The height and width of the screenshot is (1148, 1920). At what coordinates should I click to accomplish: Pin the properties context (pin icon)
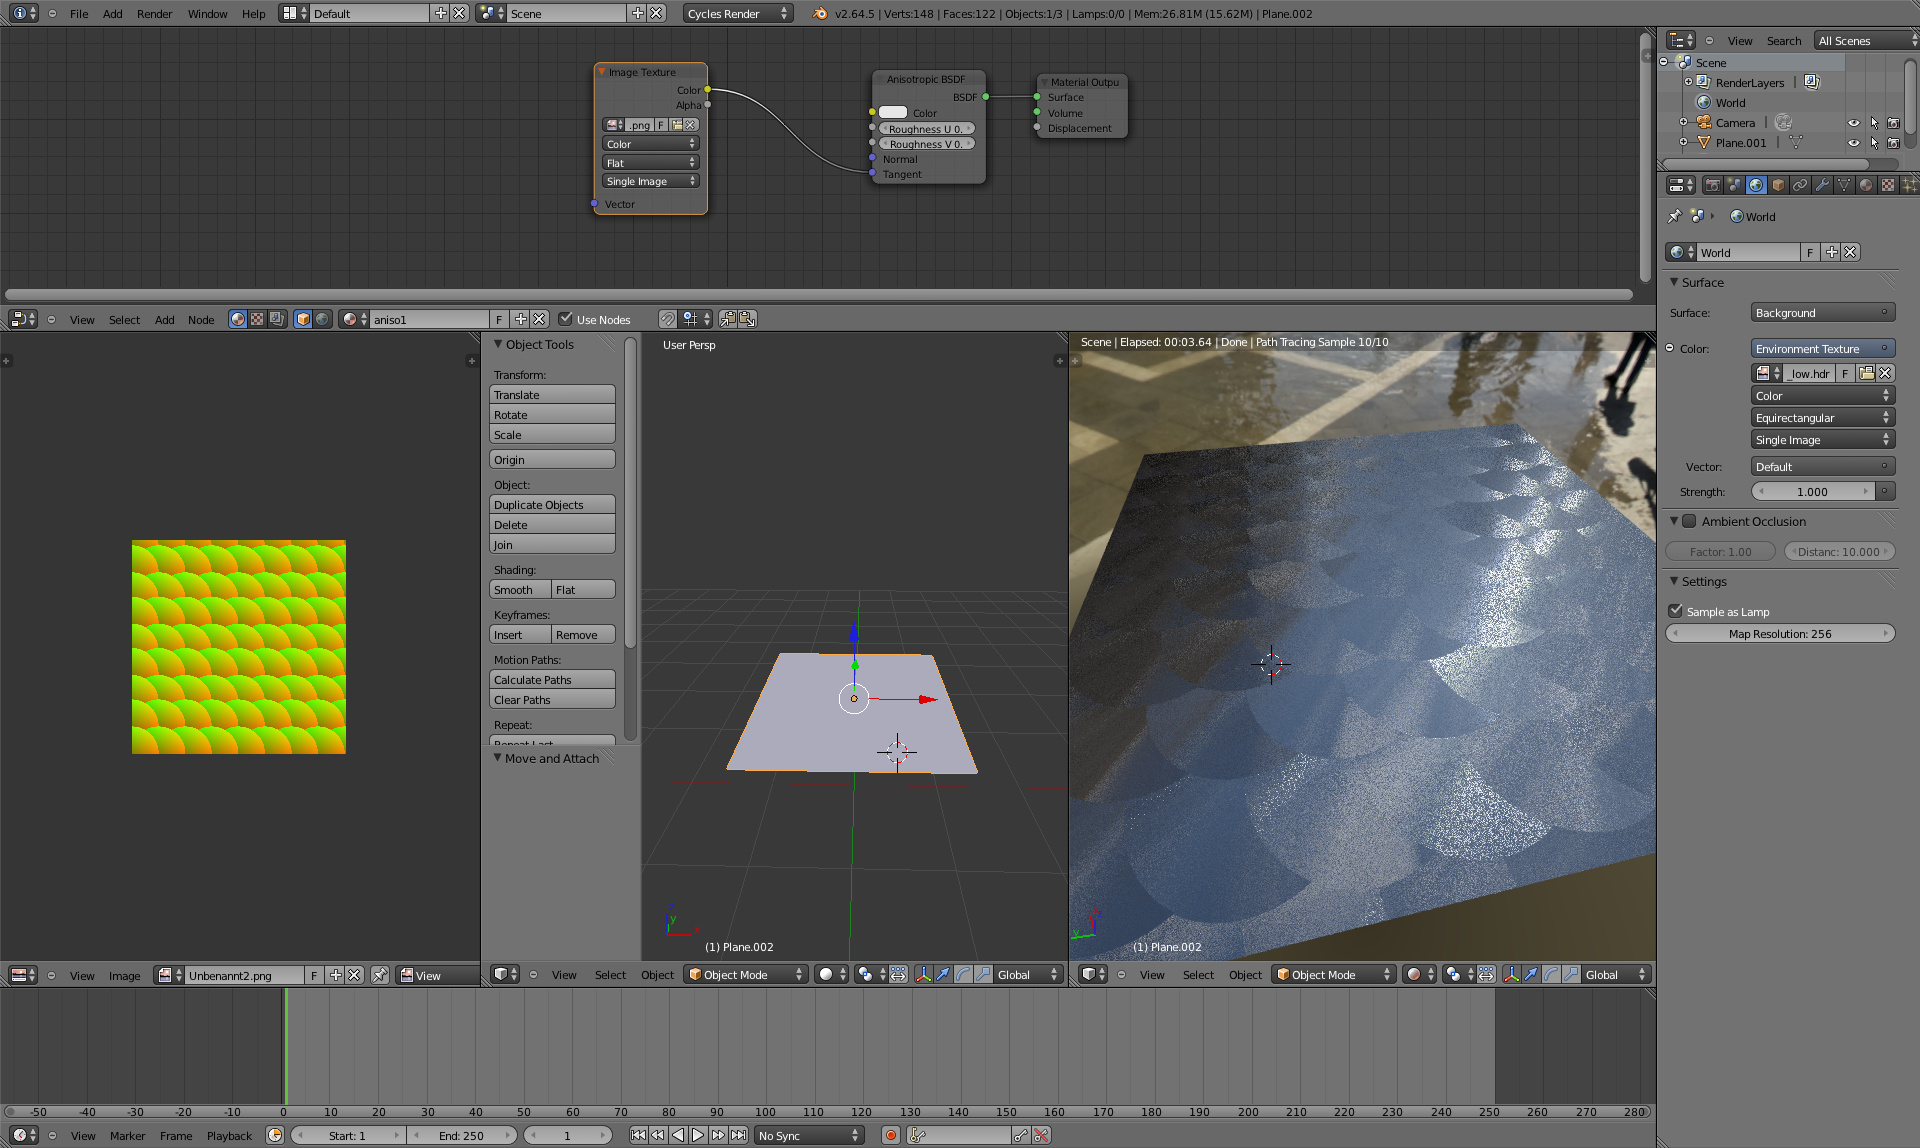tap(1675, 216)
